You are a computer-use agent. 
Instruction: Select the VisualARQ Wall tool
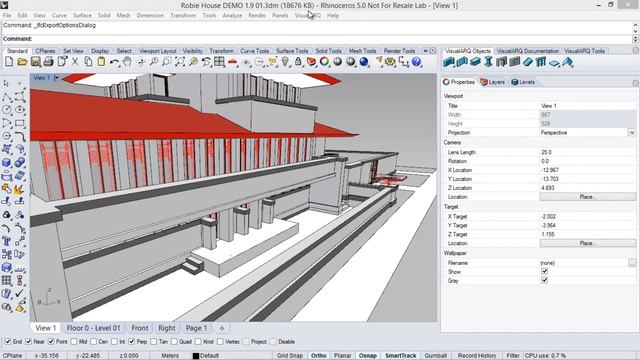pyautogui.click(x=449, y=62)
